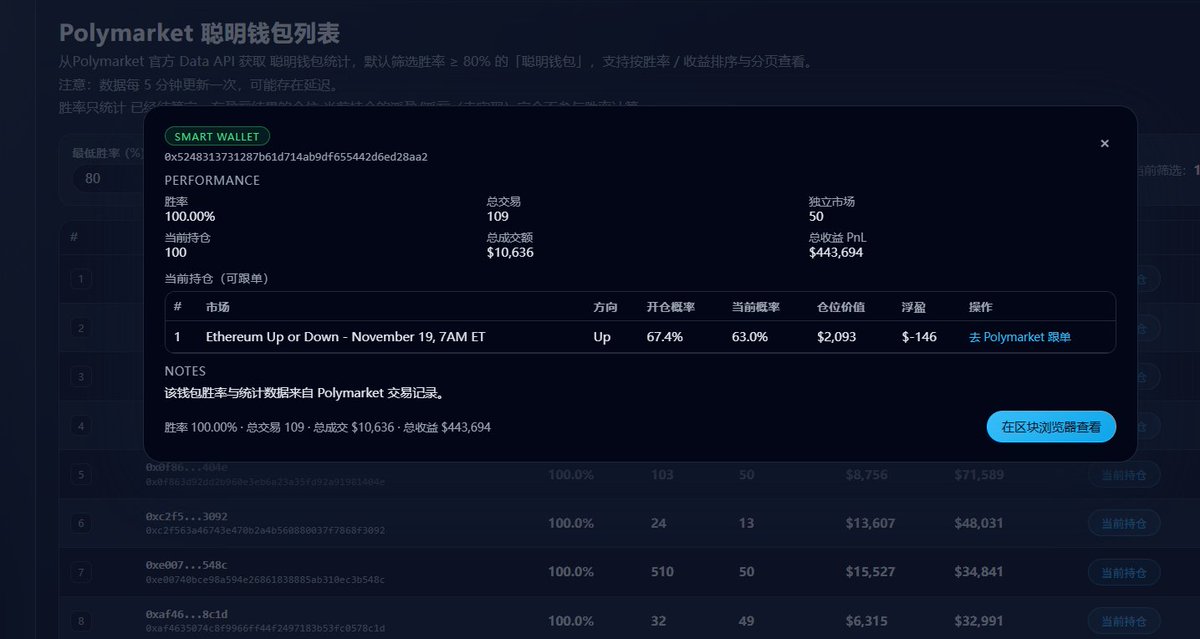Select wallet address 0x5248313731287b61d714 in popup
This screenshot has height=639, width=1200.
(x=296, y=157)
